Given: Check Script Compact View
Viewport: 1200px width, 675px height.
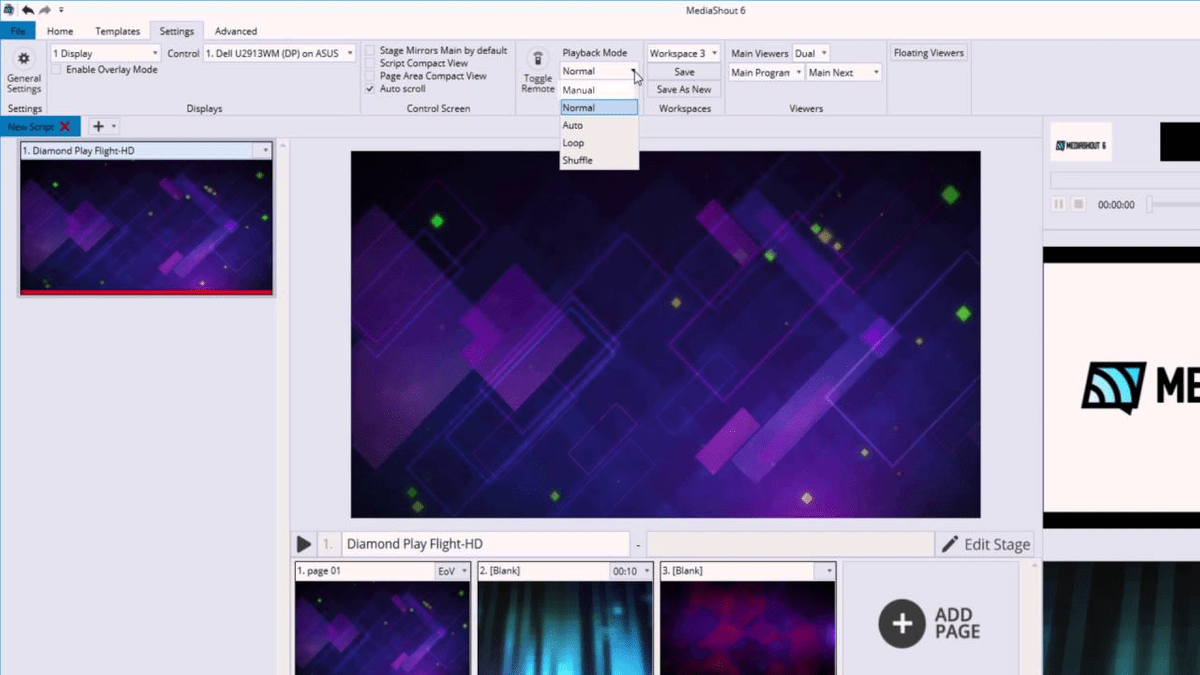Looking at the screenshot, I should [x=371, y=63].
